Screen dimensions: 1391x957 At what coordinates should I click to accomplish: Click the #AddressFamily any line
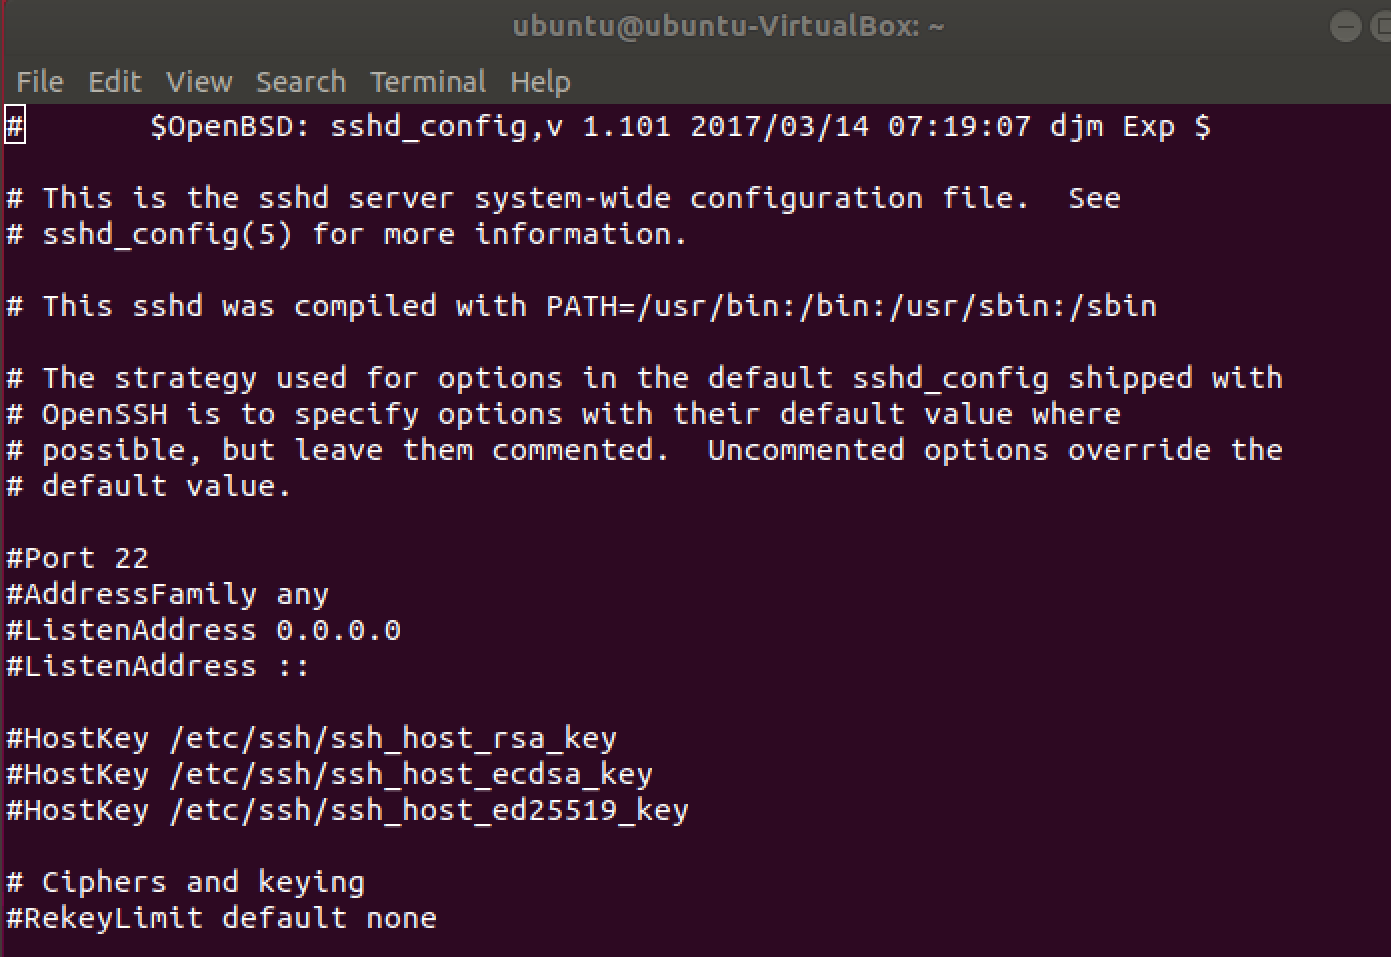[x=168, y=595]
